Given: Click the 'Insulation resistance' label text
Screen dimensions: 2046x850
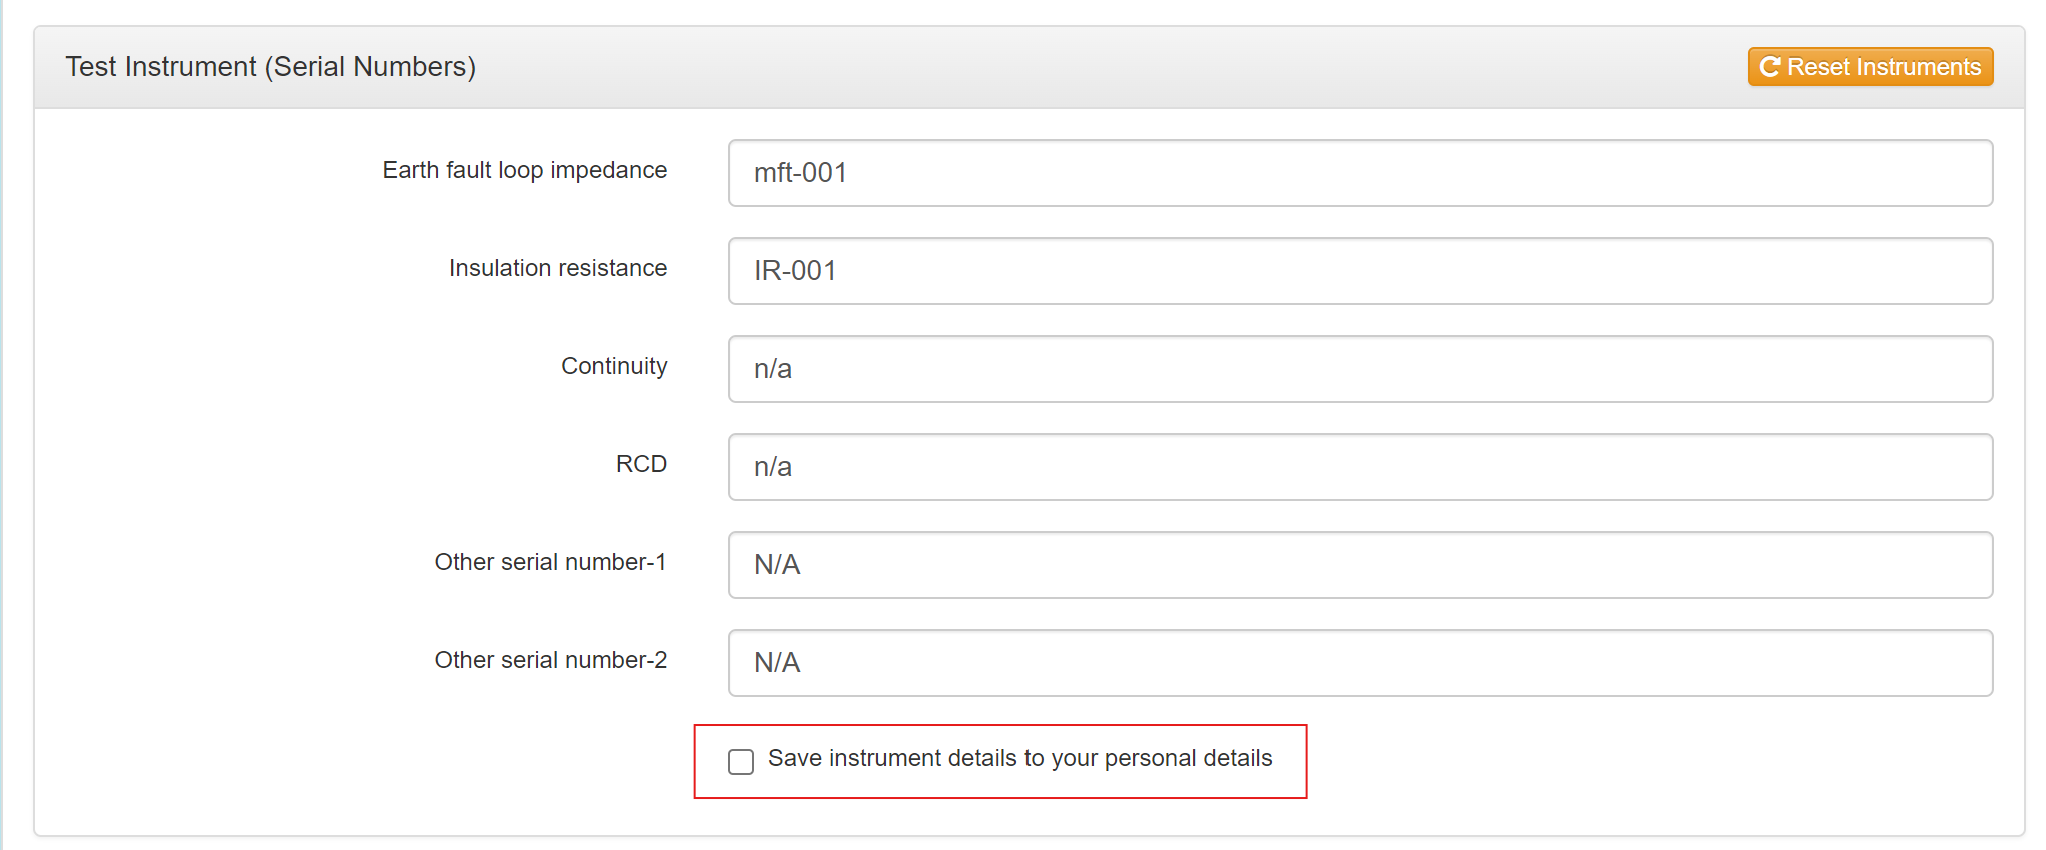Looking at the screenshot, I should pos(557,269).
